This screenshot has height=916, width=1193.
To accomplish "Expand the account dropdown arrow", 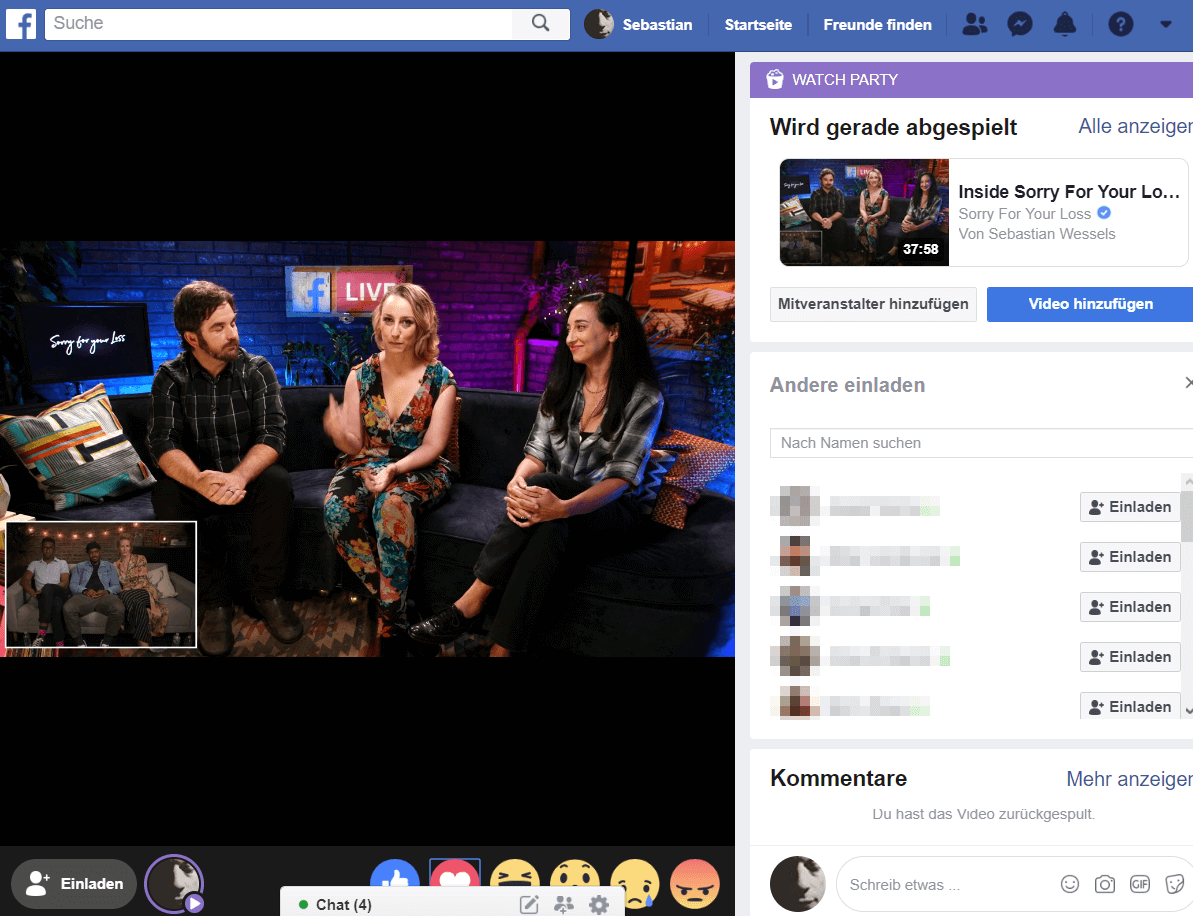I will [x=1166, y=24].
